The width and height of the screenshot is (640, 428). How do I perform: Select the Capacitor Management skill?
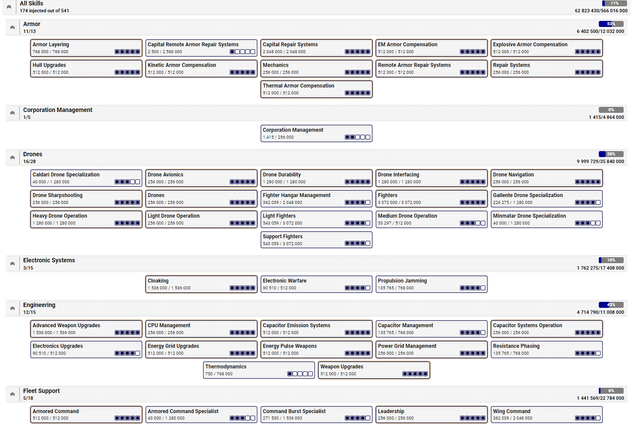(431, 329)
